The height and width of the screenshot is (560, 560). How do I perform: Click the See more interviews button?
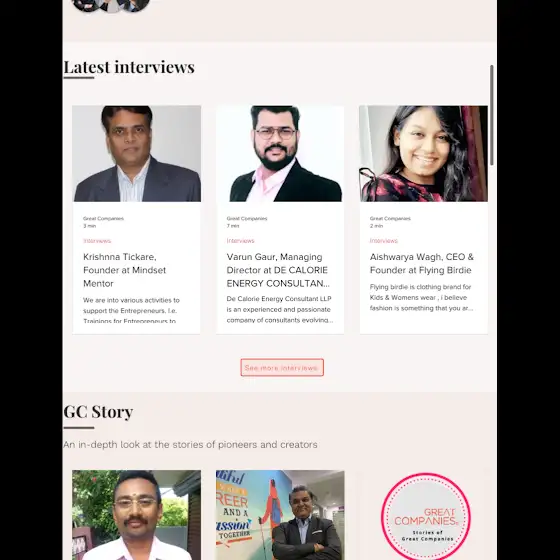point(282,368)
